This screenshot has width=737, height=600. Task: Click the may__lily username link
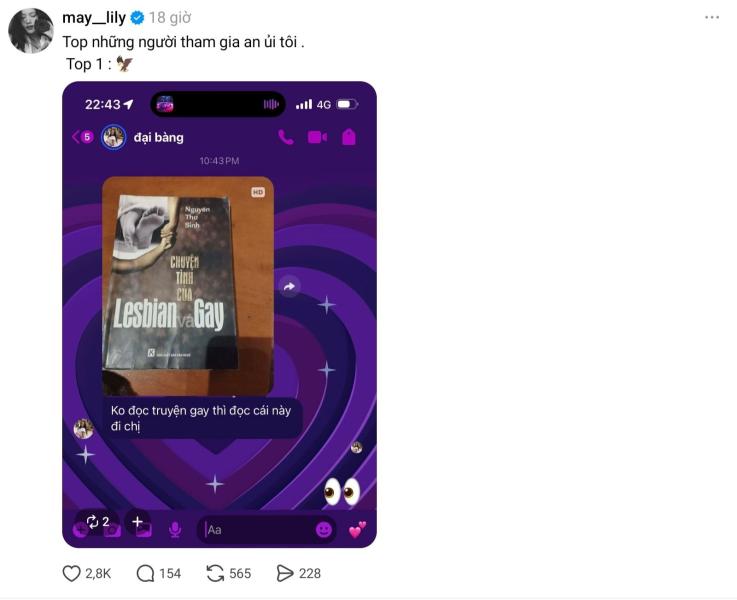(x=94, y=18)
